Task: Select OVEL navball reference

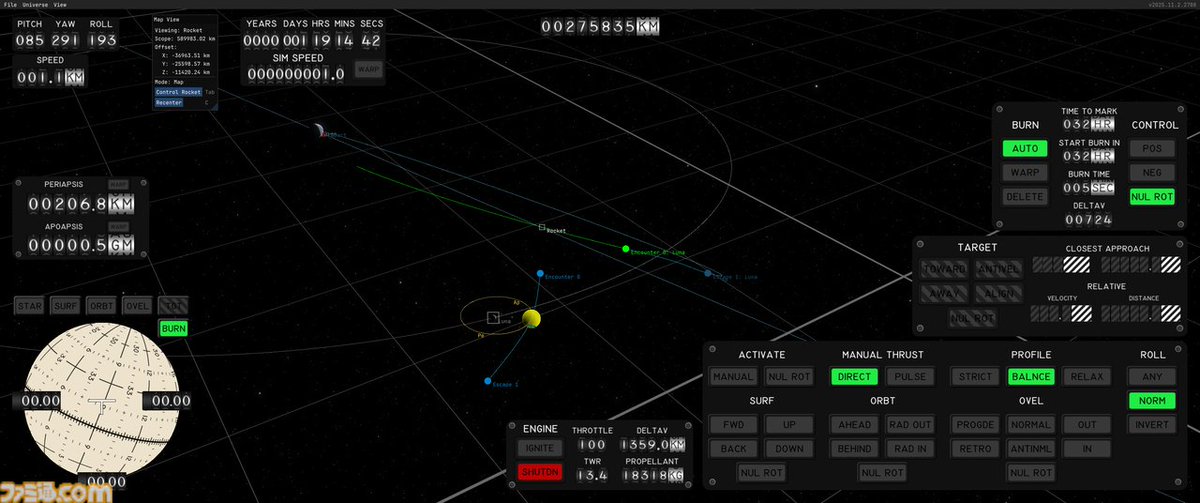Action: pos(137,306)
